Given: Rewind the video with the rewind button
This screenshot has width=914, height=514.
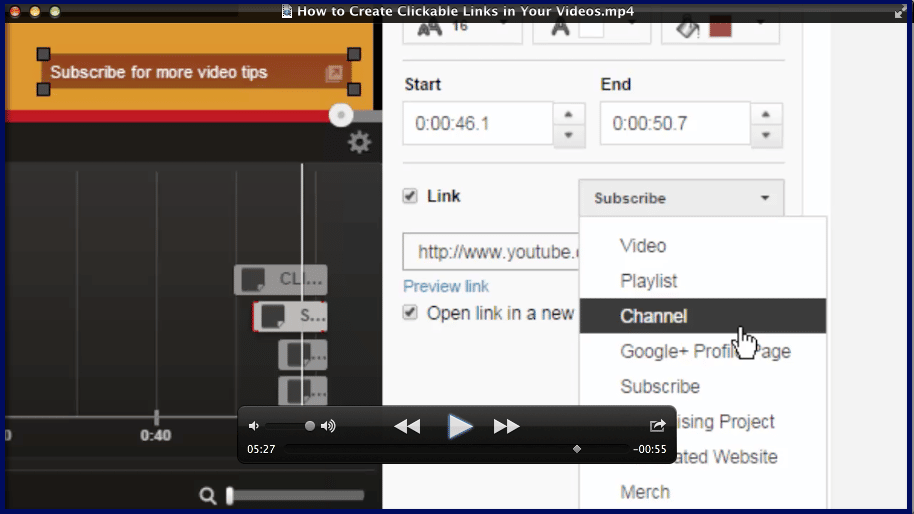Looking at the screenshot, I should (407, 427).
